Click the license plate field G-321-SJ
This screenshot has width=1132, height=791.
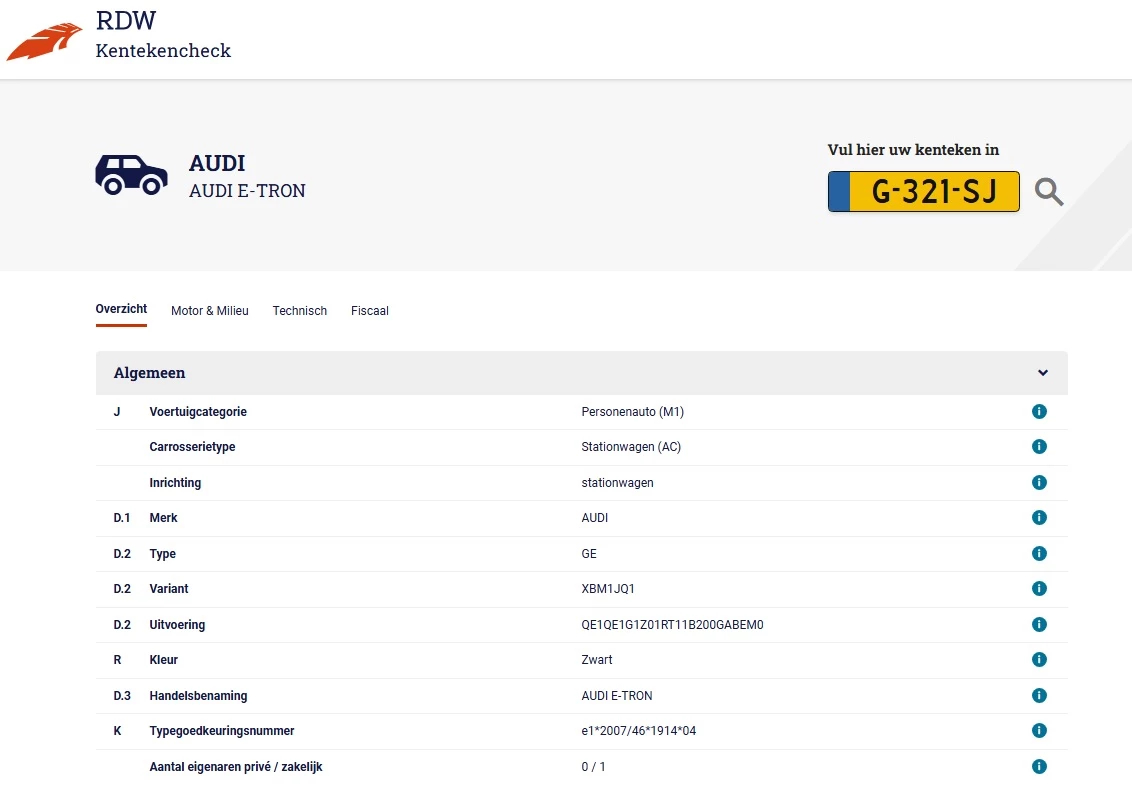pyautogui.click(x=923, y=191)
